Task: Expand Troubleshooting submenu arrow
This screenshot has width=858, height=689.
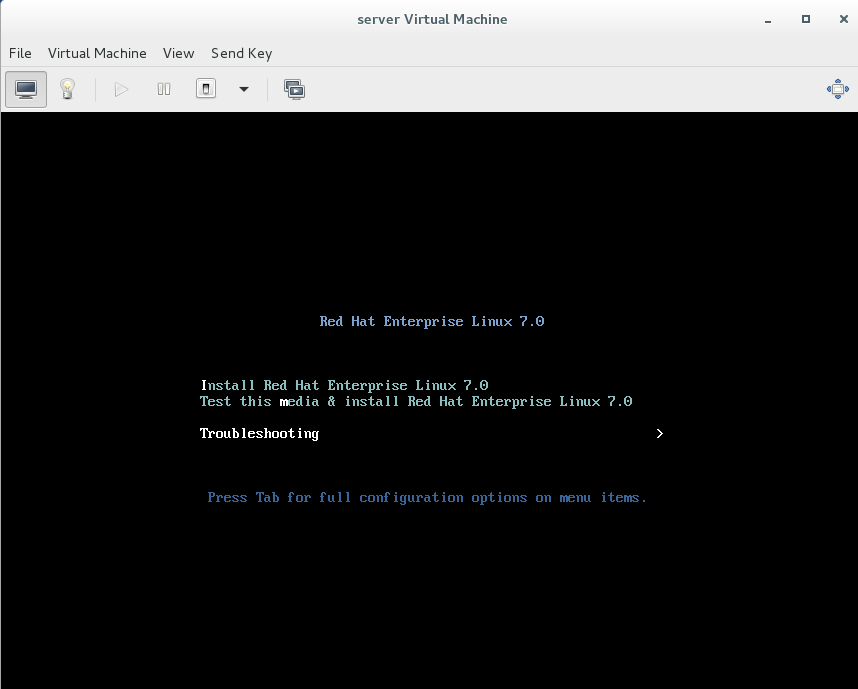Action: [x=659, y=433]
